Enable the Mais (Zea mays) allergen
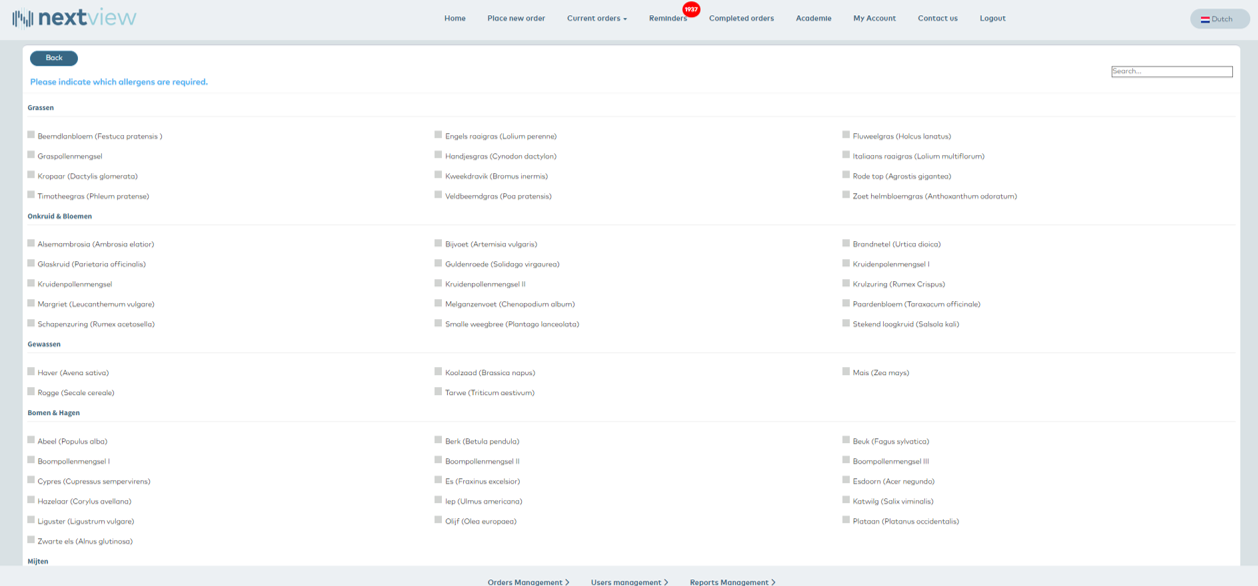The width and height of the screenshot is (1258, 586). click(x=846, y=372)
